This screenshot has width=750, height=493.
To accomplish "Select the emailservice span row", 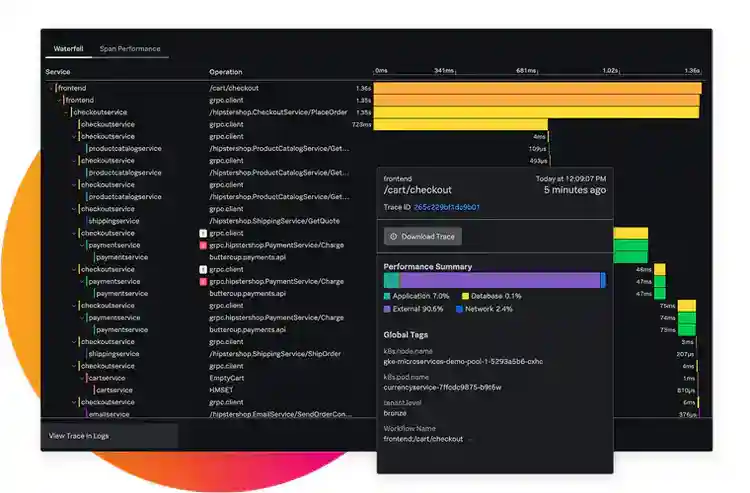I will tap(114, 414).
